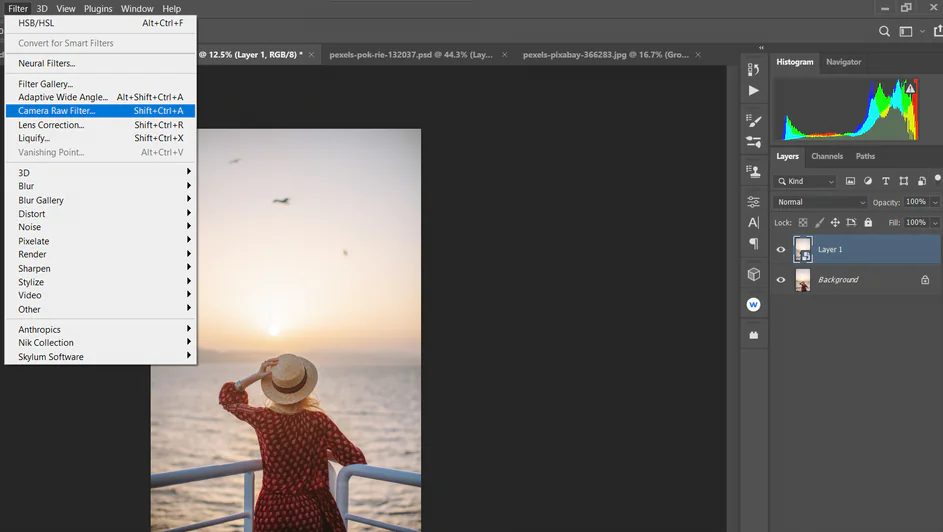Click the lock image pixels brush icon
Image resolution: width=943 pixels, height=532 pixels.
819,223
